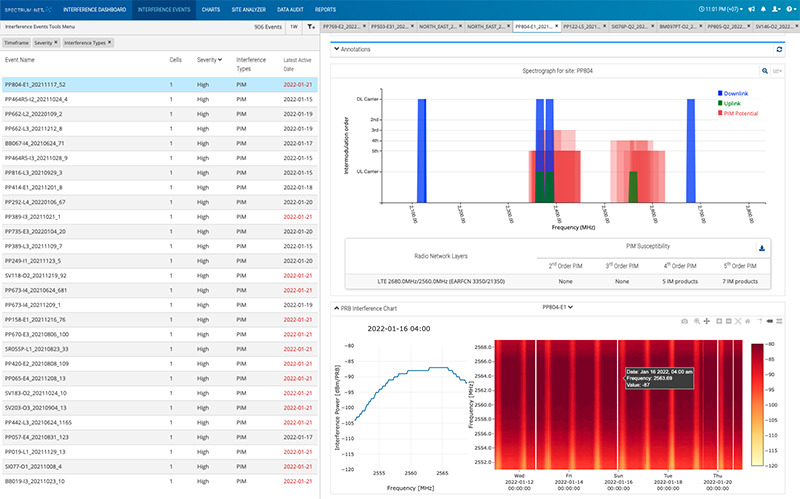Click the '5 IM products' cell

coord(680,281)
